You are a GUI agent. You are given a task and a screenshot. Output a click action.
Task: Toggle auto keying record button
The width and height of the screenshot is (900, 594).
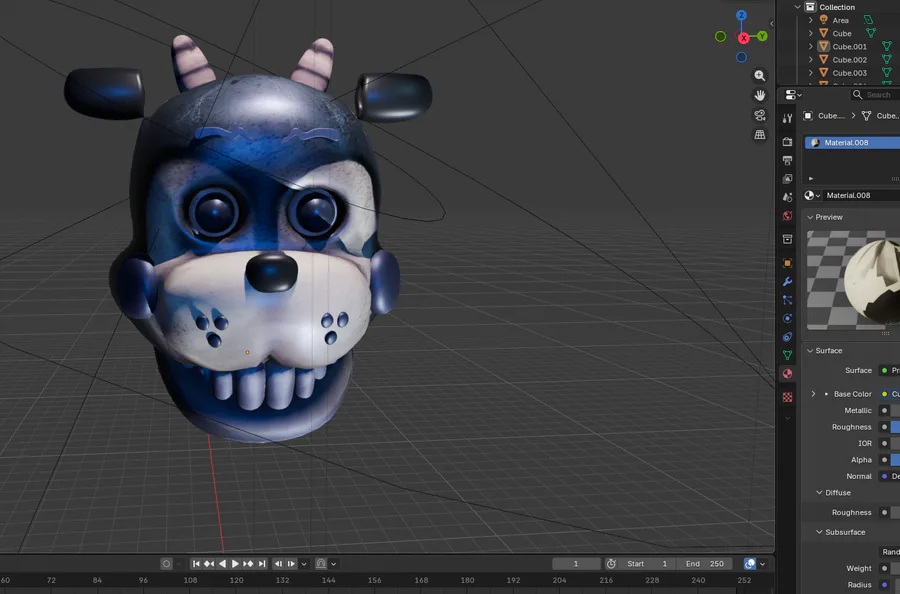(x=166, y=564)
